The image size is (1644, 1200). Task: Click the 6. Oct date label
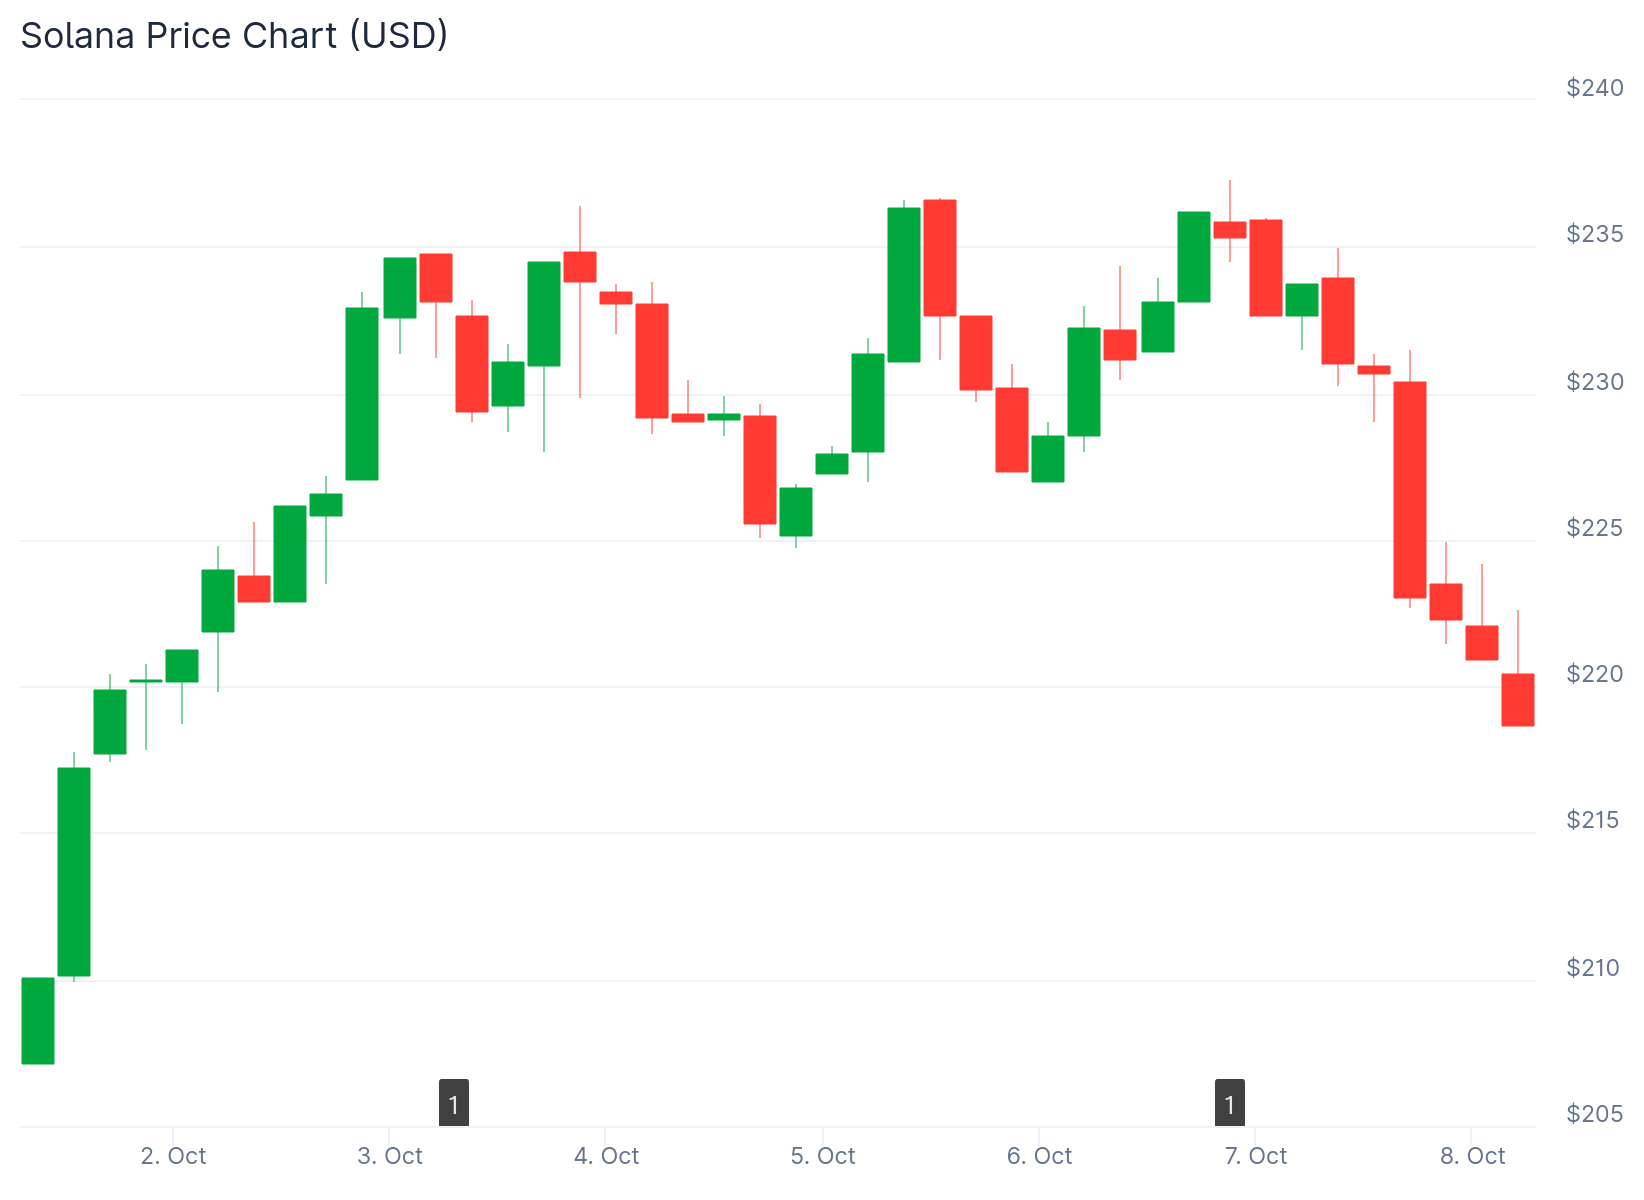pyautogui.click(x=1039, y=1156)
